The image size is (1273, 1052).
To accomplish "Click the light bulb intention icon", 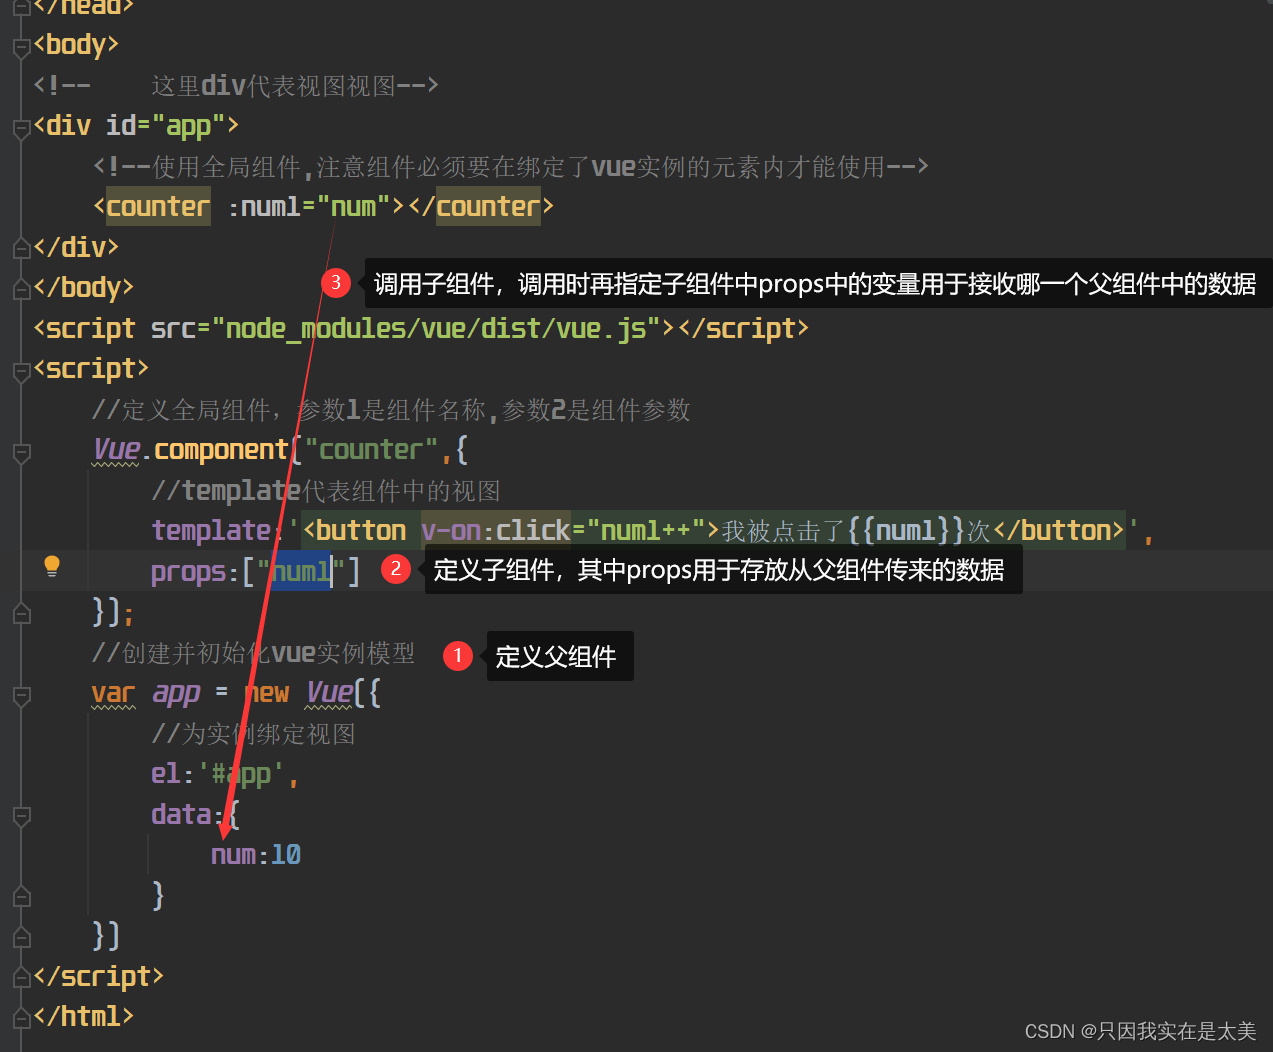I will 52,566.
